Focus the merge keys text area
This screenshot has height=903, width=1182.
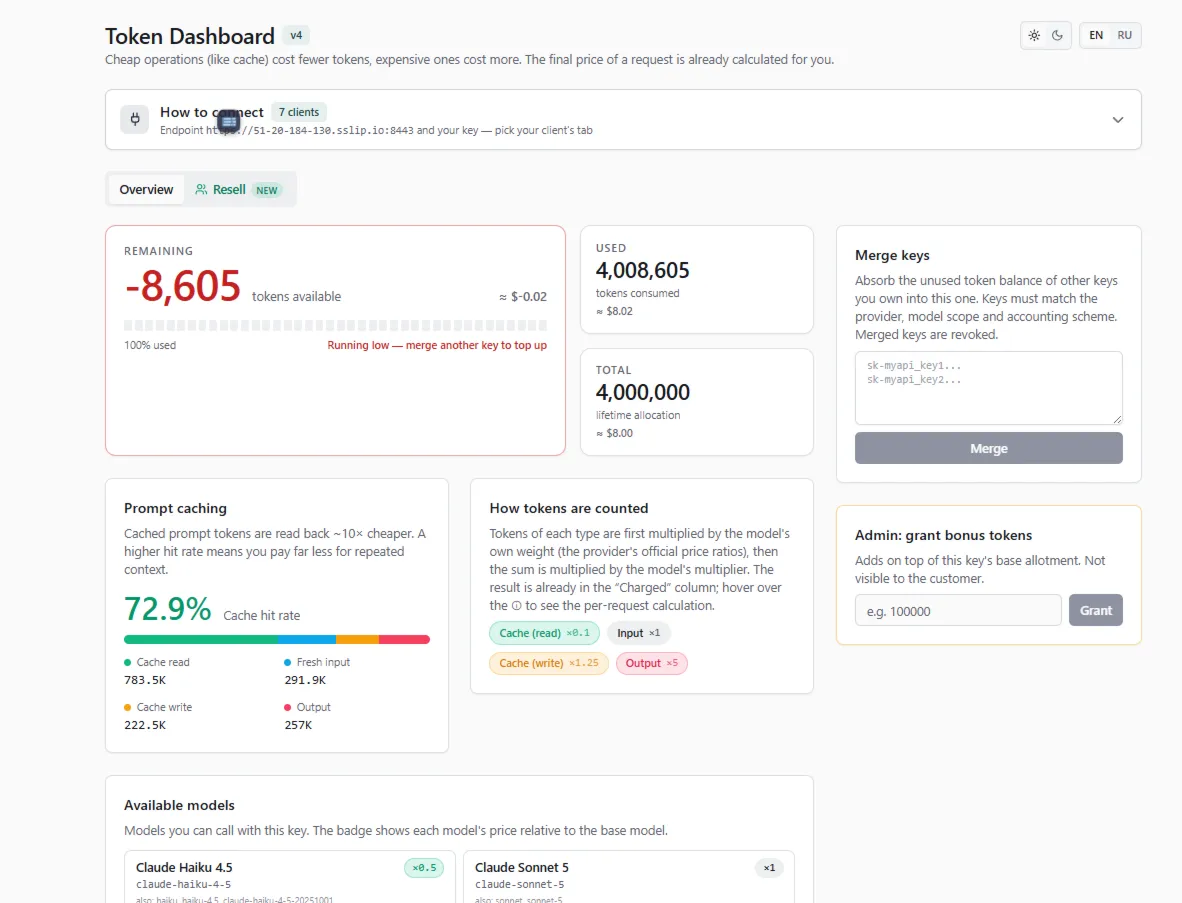pyautogui.click(x=988, y=388)
